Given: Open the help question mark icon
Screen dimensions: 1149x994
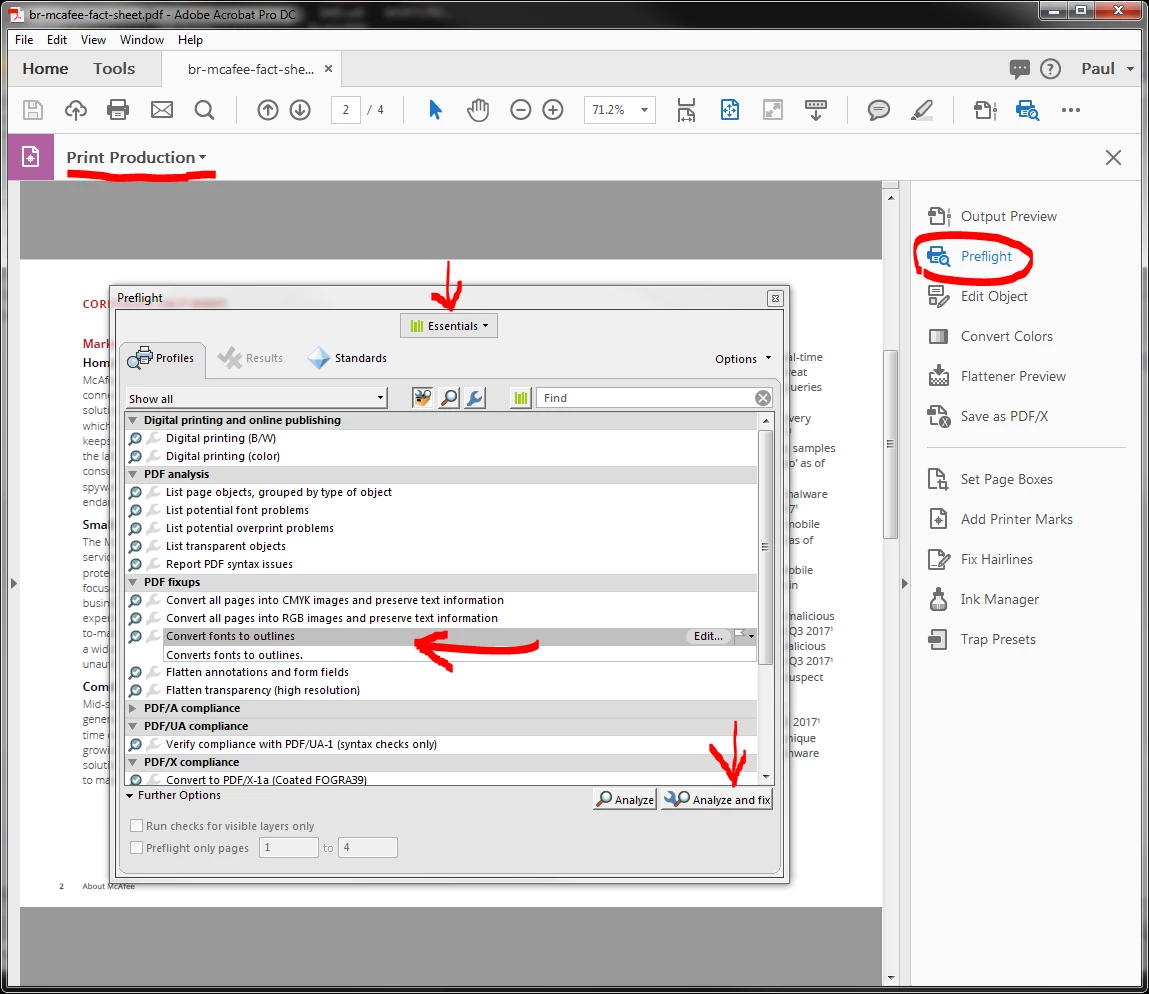Looking at the screenshot, I should [x=1050, y=69].
